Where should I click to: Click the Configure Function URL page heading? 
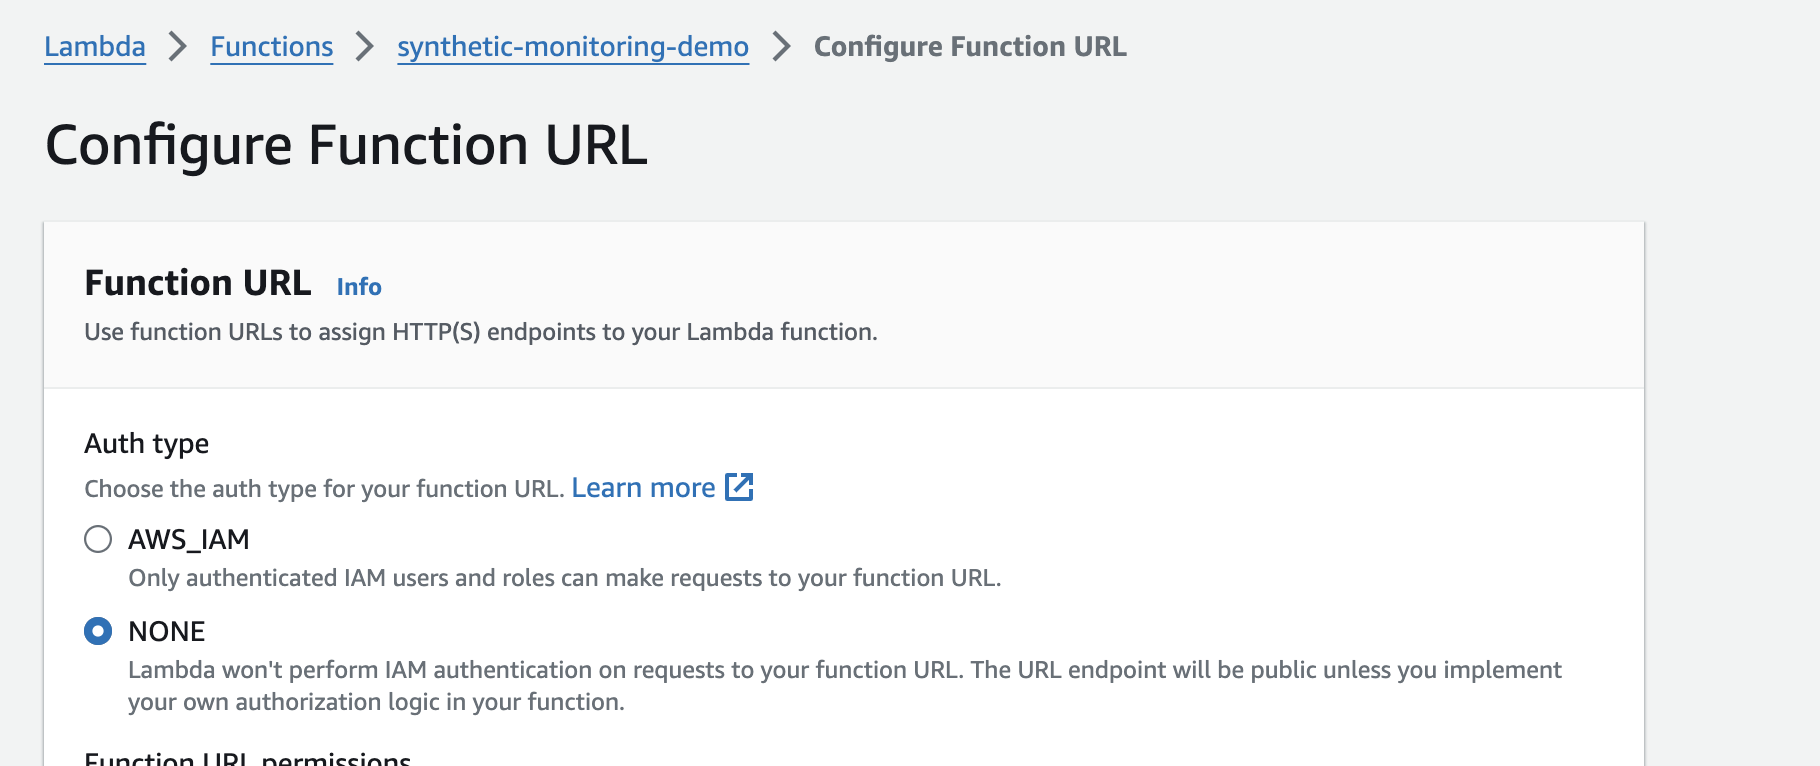(346, 146)
